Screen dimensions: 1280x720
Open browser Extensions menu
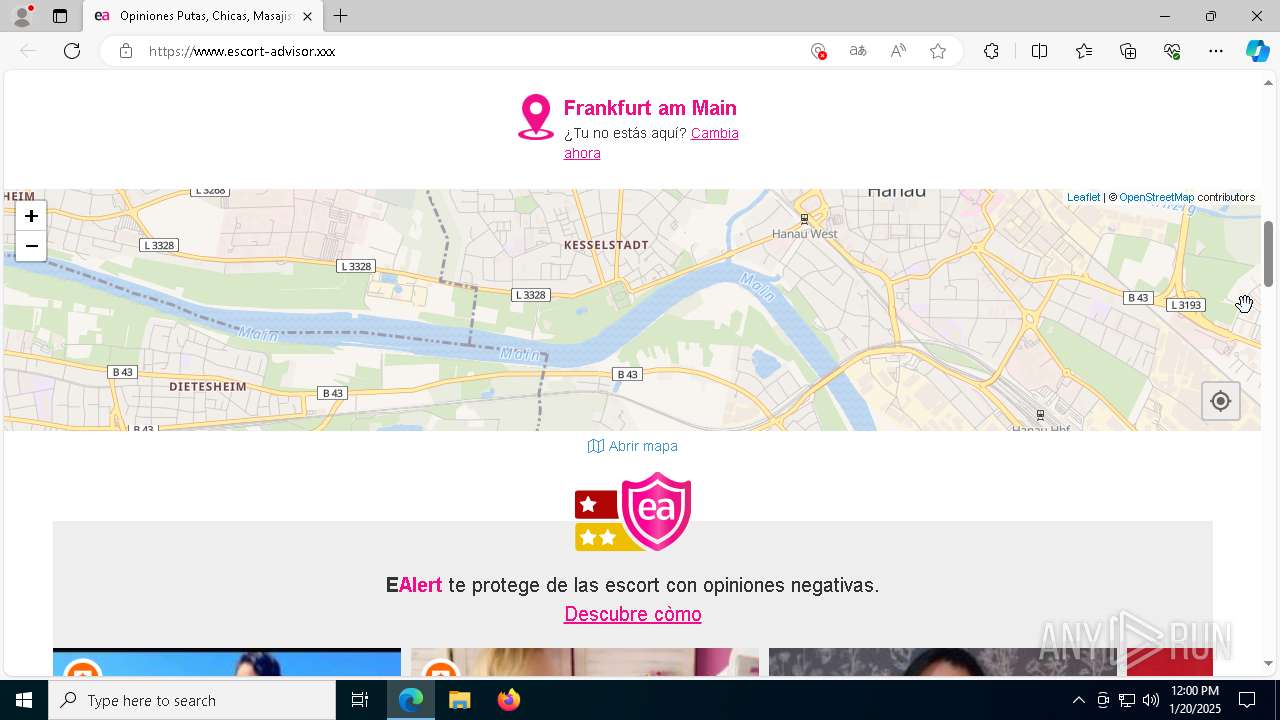pyautogui.click(x=991, y=51)
